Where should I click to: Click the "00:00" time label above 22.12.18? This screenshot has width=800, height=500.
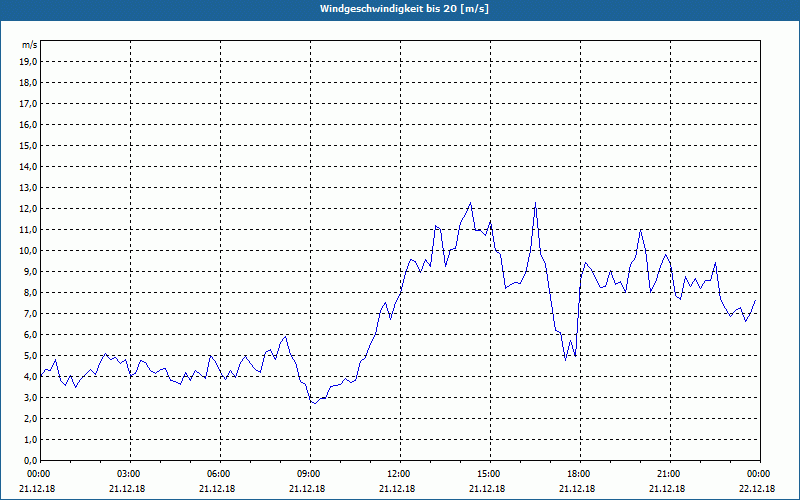(x=760, y=474)
